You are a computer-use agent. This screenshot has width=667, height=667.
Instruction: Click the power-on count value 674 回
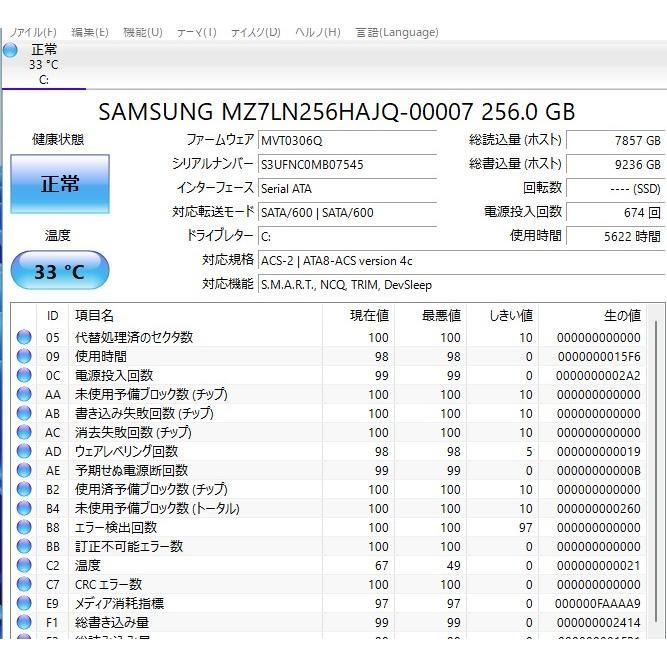[616, 212]
